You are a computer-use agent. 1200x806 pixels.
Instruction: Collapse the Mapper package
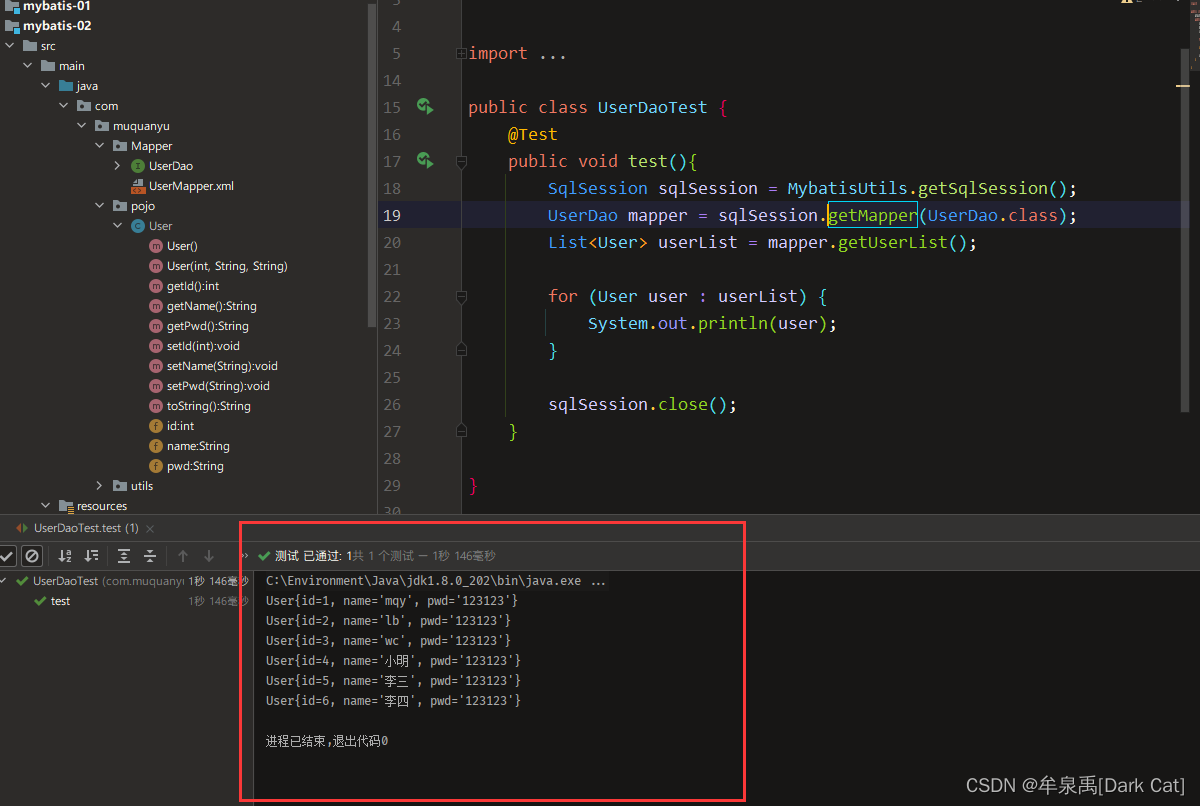[x=100, y=146]
